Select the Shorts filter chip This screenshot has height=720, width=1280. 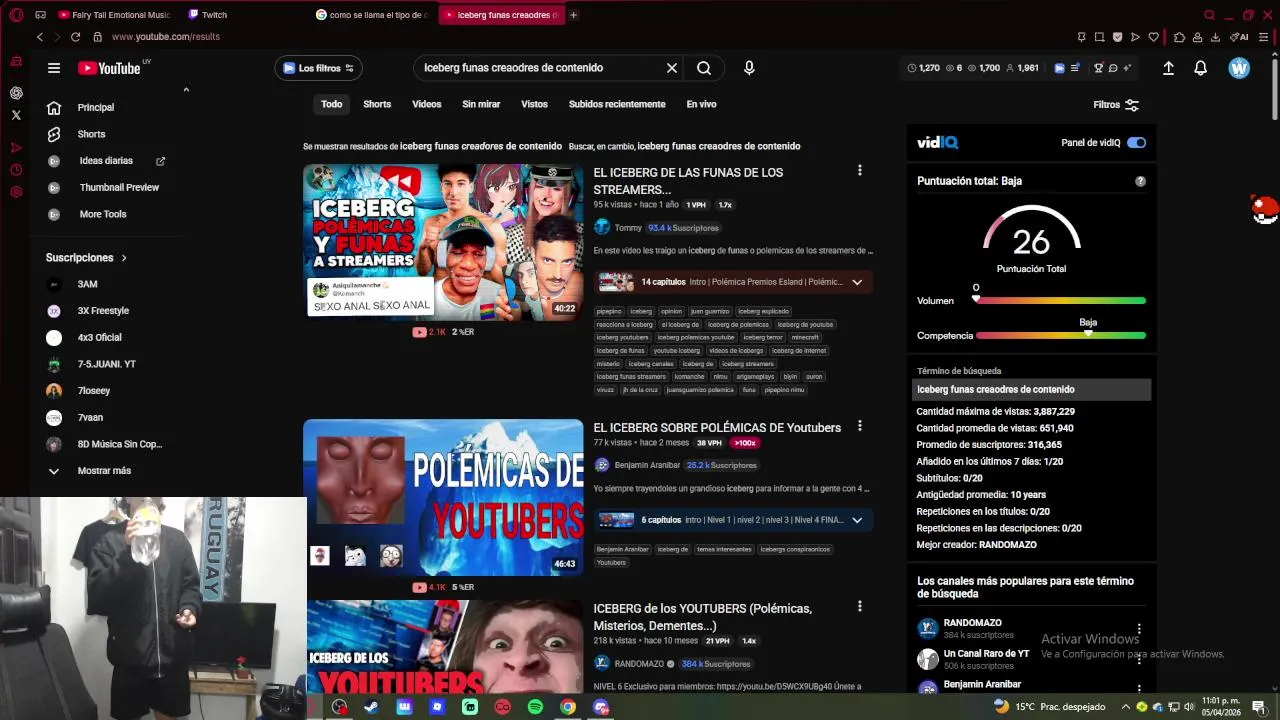pos(377,104)
